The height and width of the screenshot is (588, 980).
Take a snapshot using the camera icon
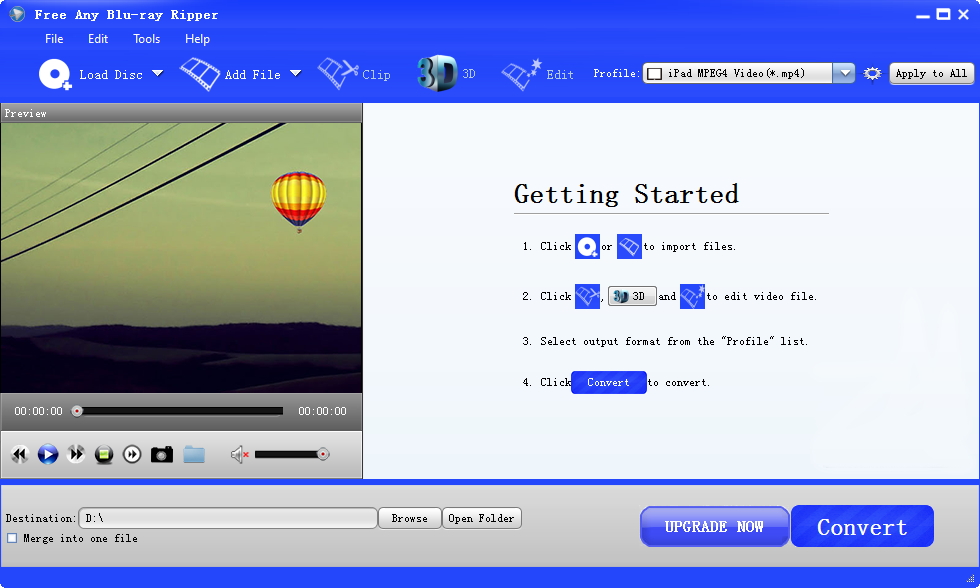162,454
